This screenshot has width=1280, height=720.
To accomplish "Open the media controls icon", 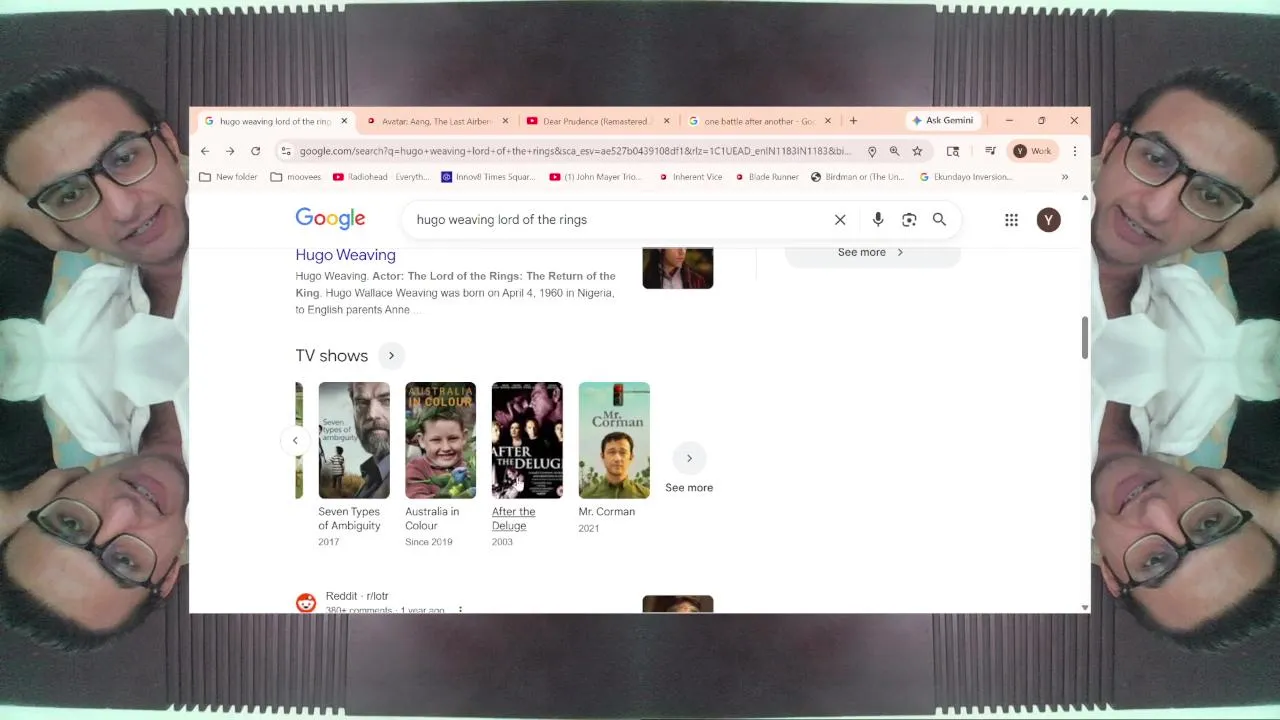I will tap(990, 151).
